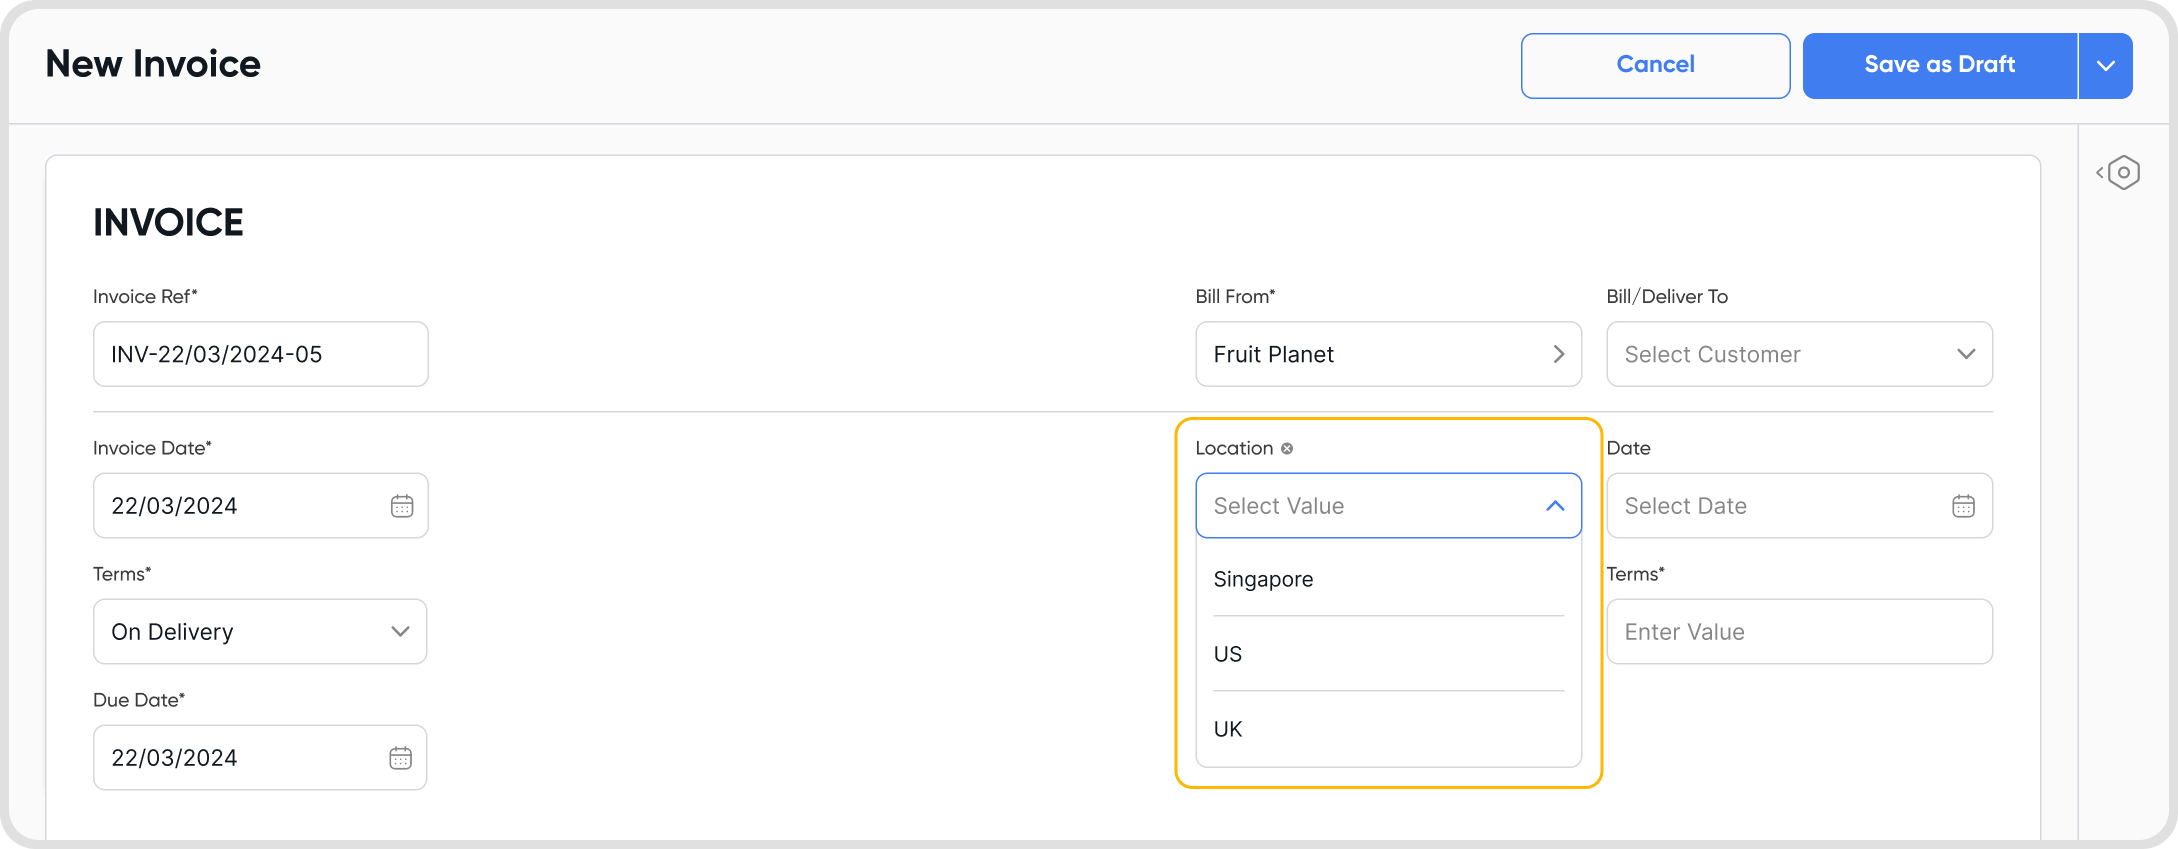Click the Due Date text field
Screen dimensions: 2178x849
point(240,758)
